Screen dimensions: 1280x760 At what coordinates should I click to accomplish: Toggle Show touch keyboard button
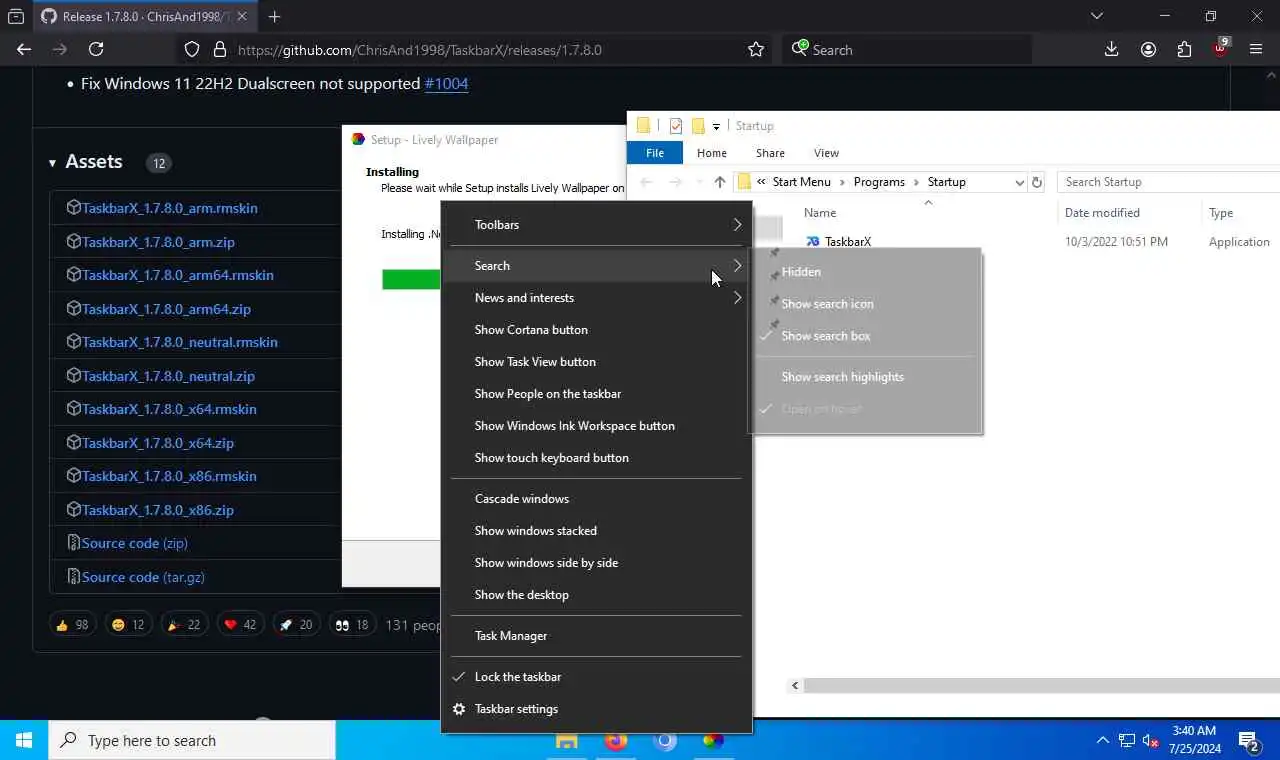[x=596, y=458]
